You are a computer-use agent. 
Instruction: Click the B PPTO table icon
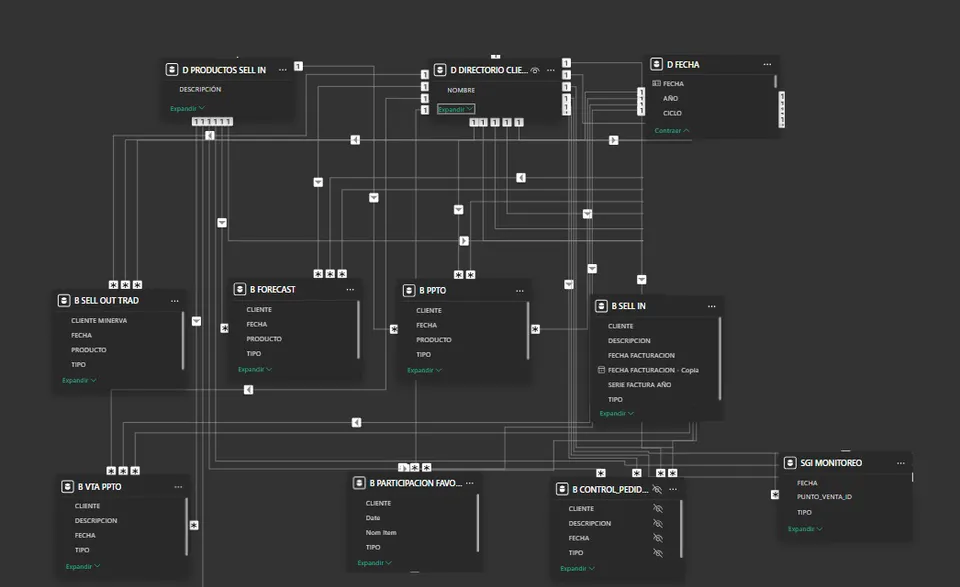(x=409, y=290)
